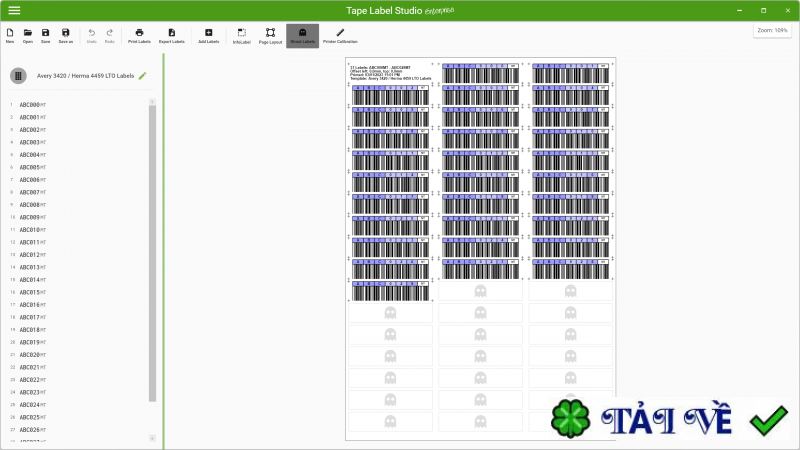Click the first empty ghost label slot
The height and width of the screenshot is (450, 800).
coord(480,291)
